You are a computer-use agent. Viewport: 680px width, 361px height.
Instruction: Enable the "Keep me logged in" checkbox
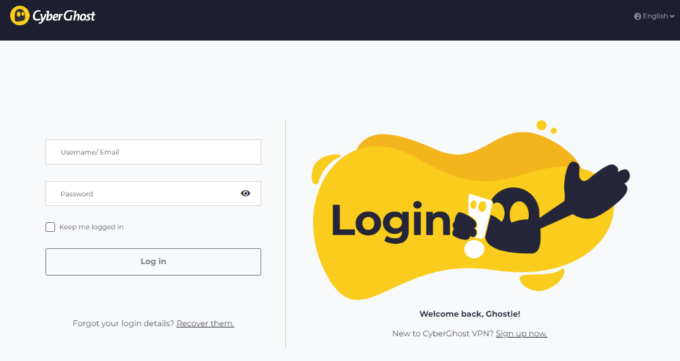[x=50, y=227]
